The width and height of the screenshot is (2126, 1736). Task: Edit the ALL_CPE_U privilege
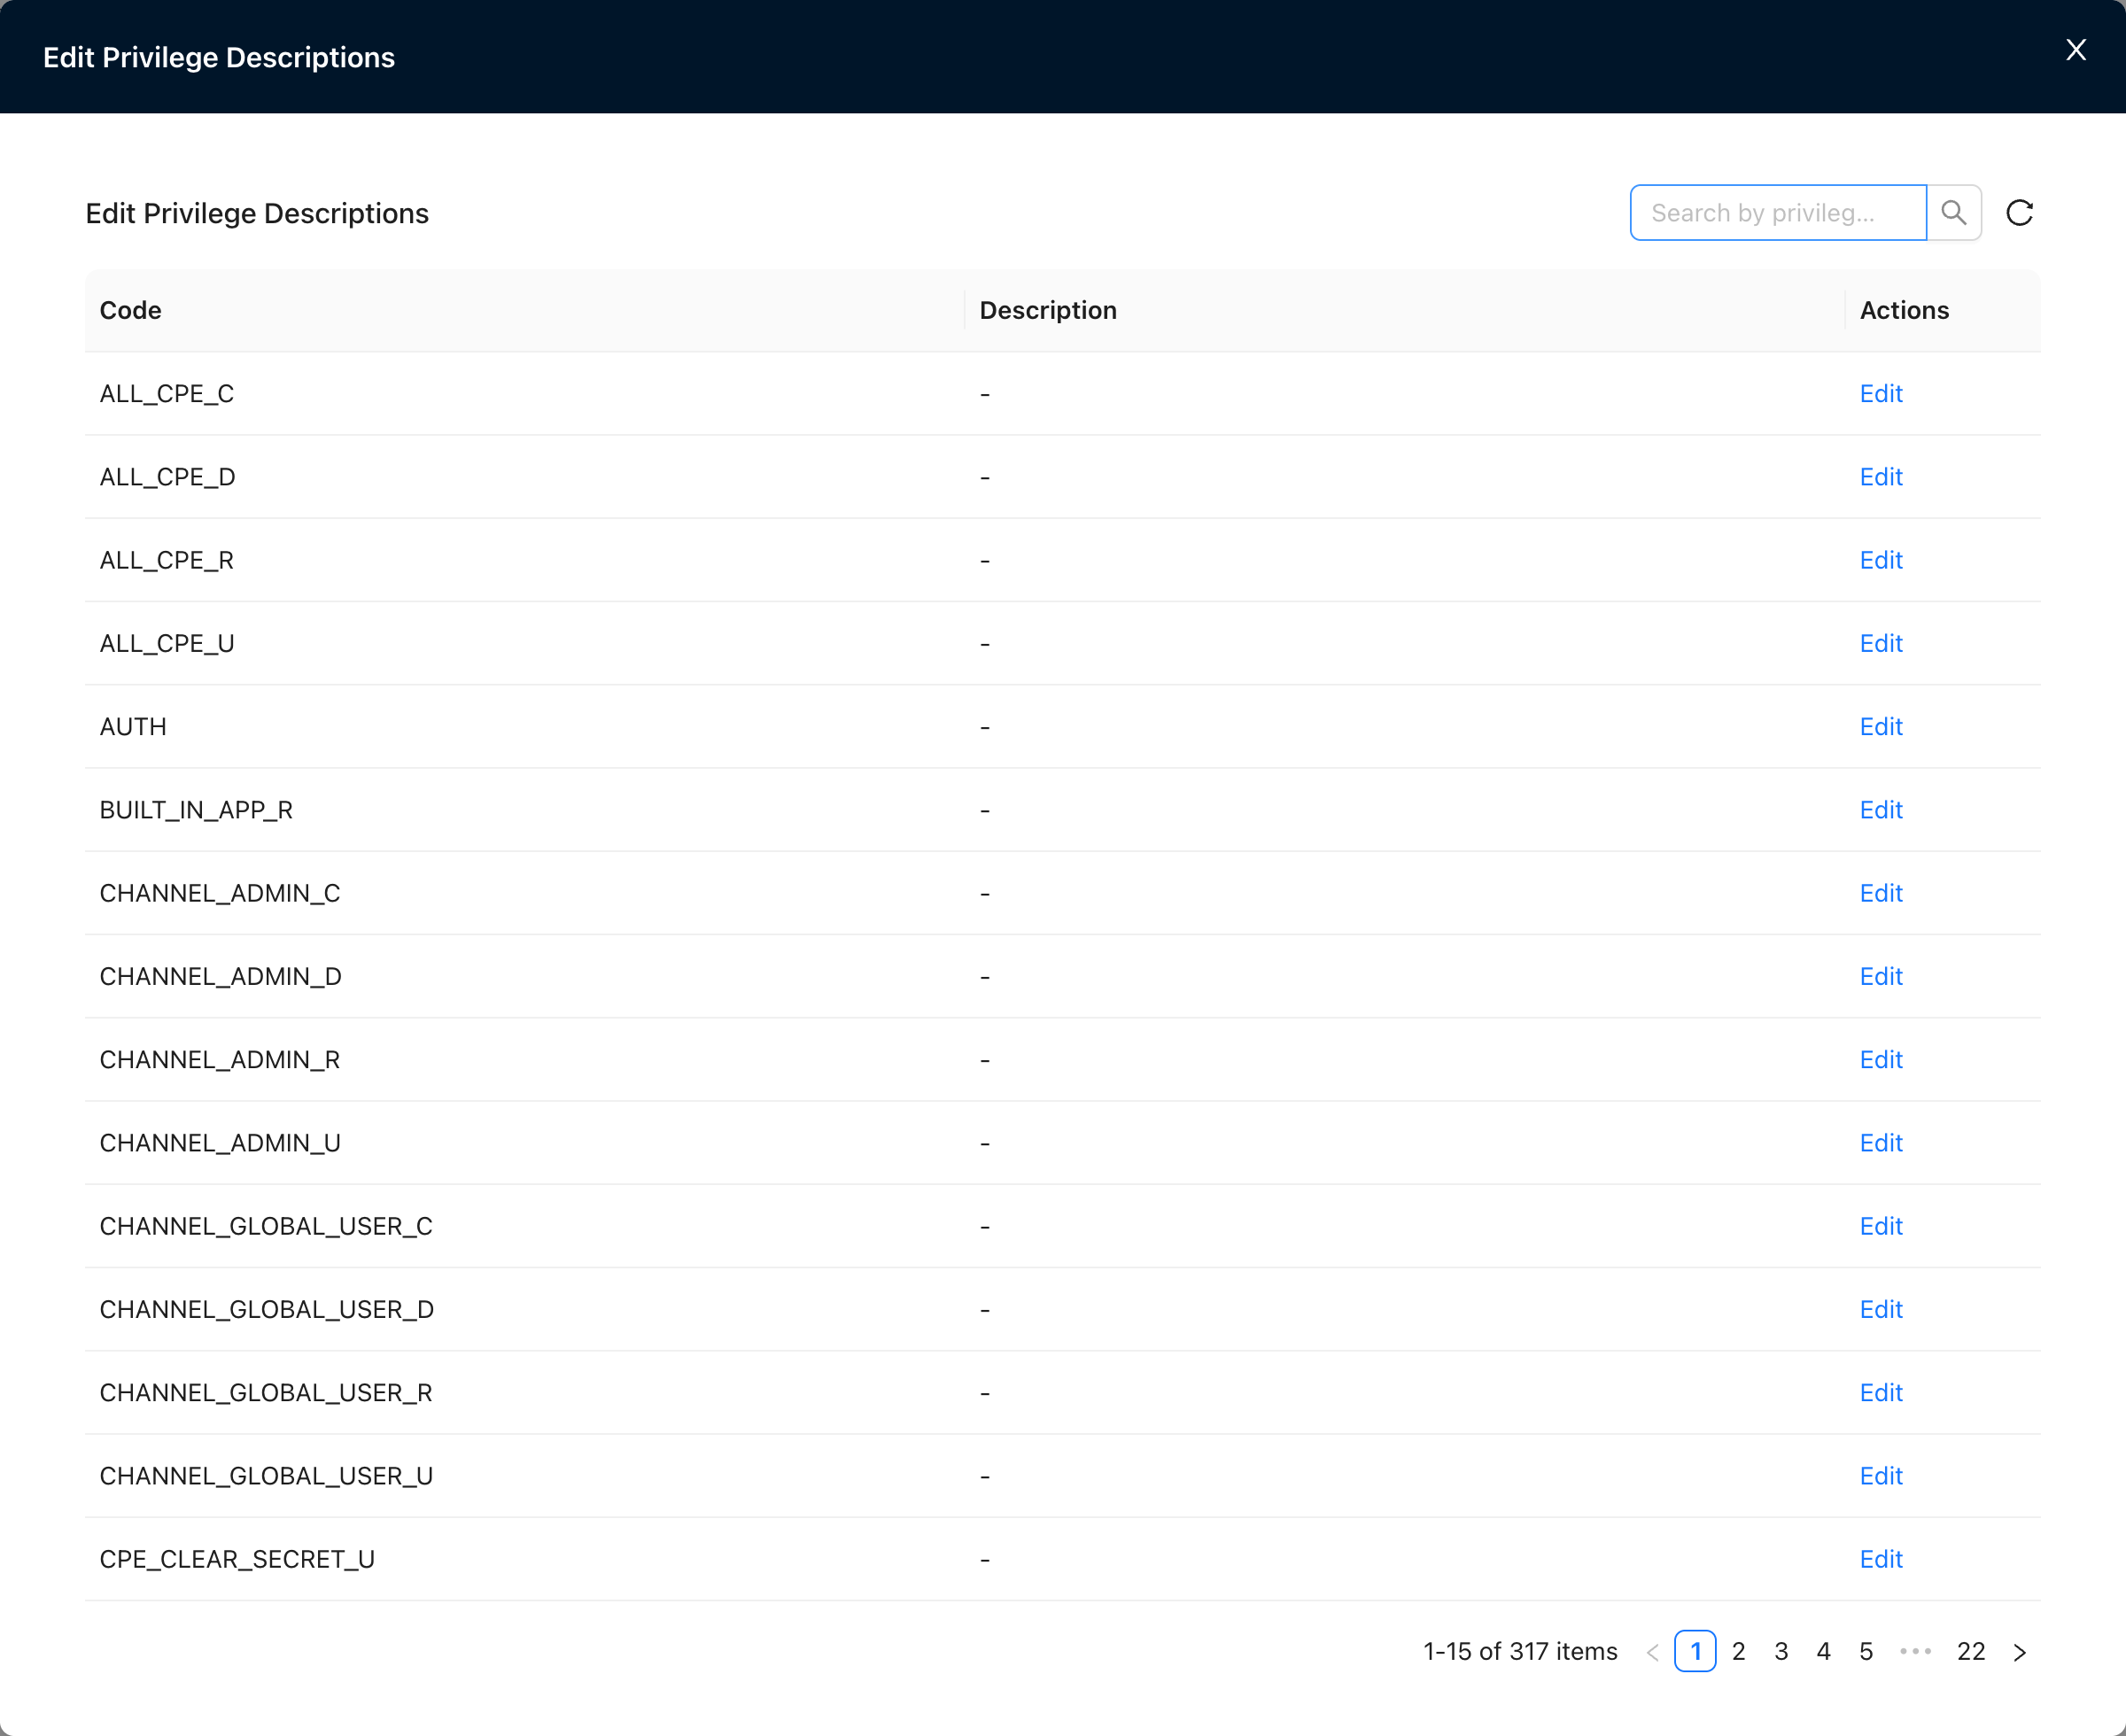(1881, 643)
